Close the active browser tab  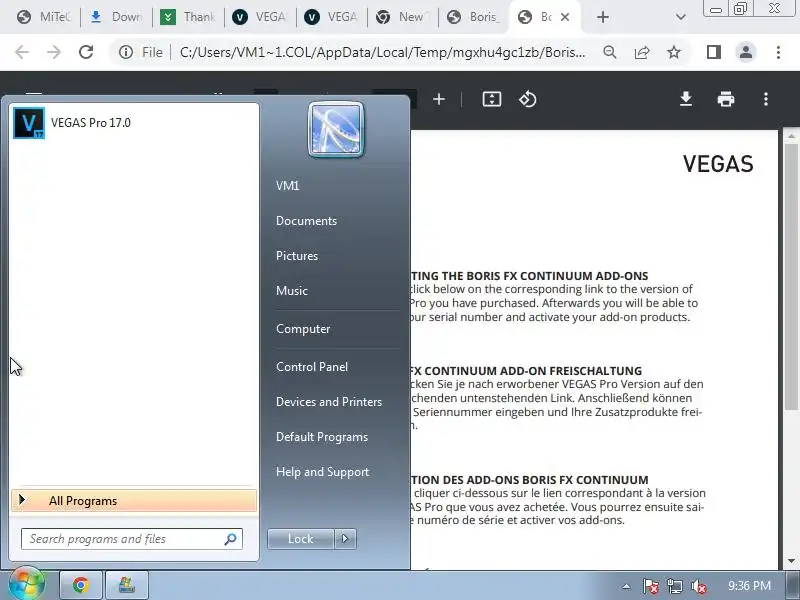[x=565, y=17]
